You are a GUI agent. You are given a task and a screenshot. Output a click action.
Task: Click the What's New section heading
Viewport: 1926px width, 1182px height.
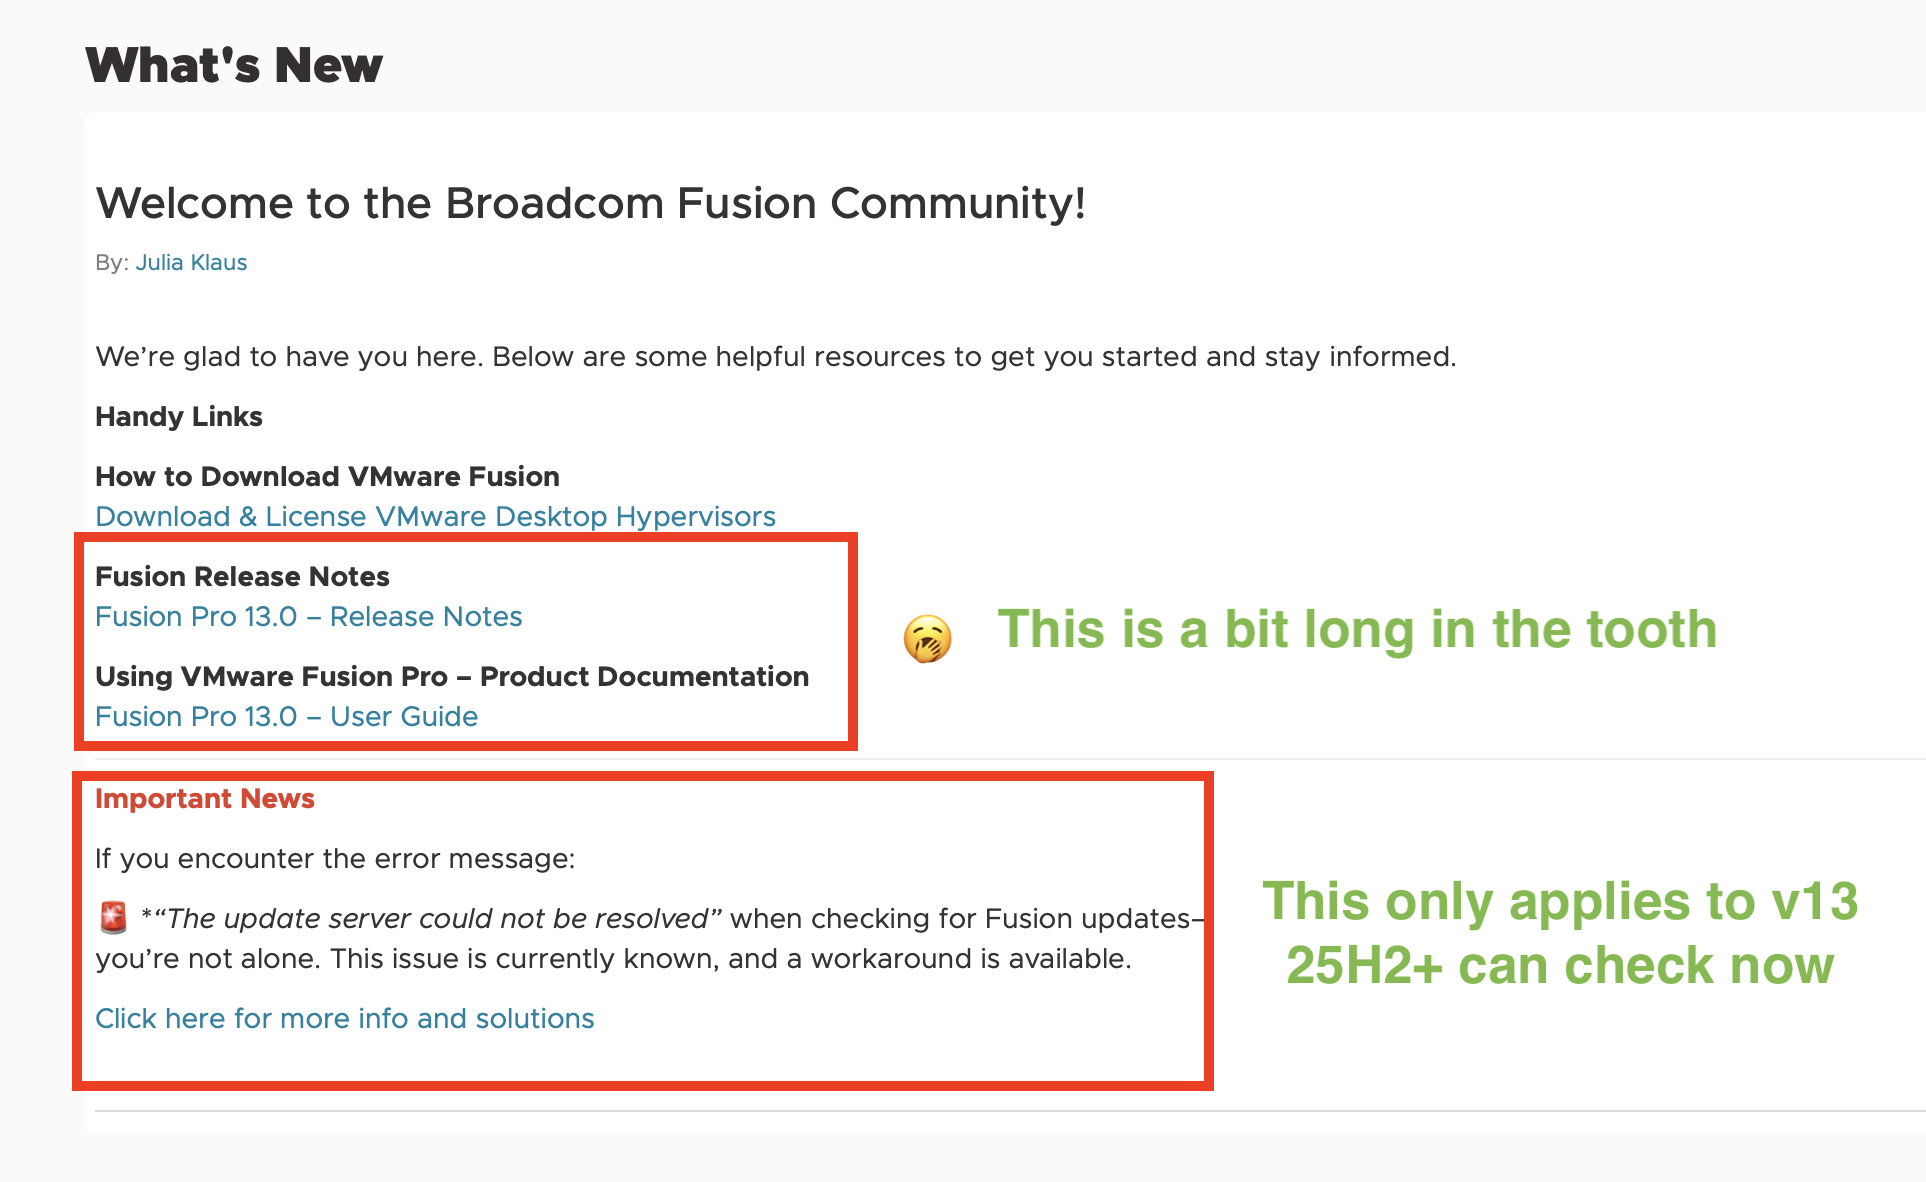(234, 65)
